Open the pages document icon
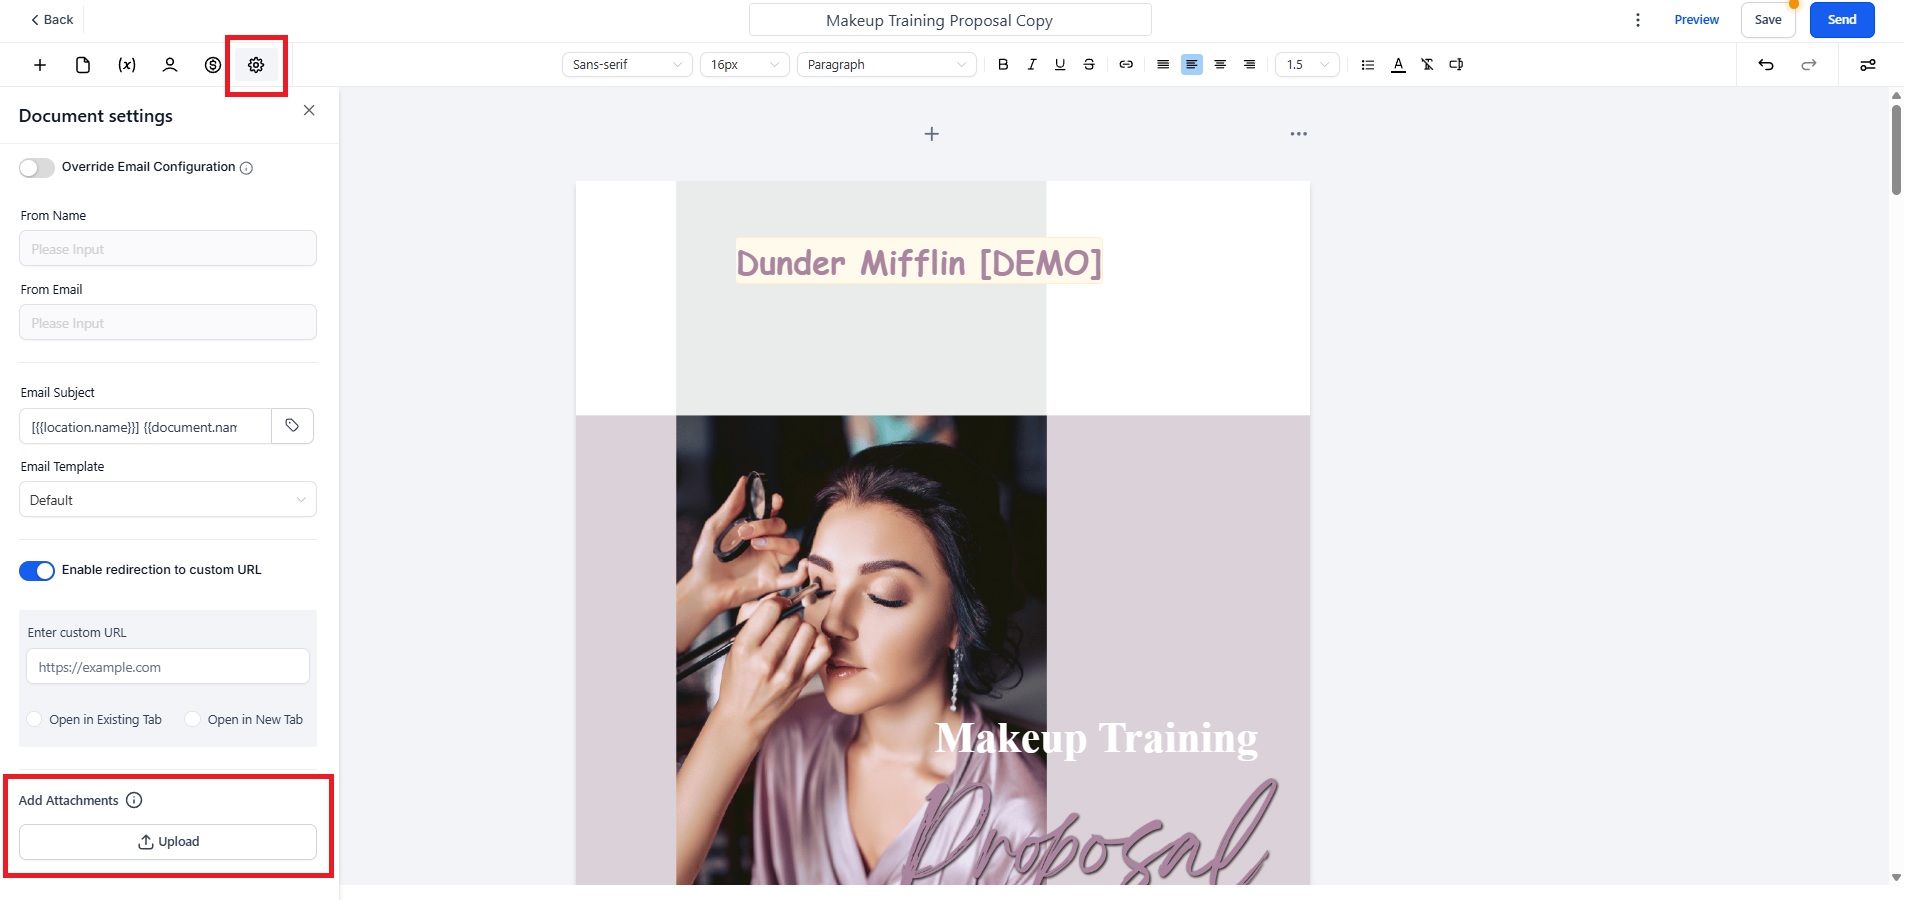 click(83, 65)
